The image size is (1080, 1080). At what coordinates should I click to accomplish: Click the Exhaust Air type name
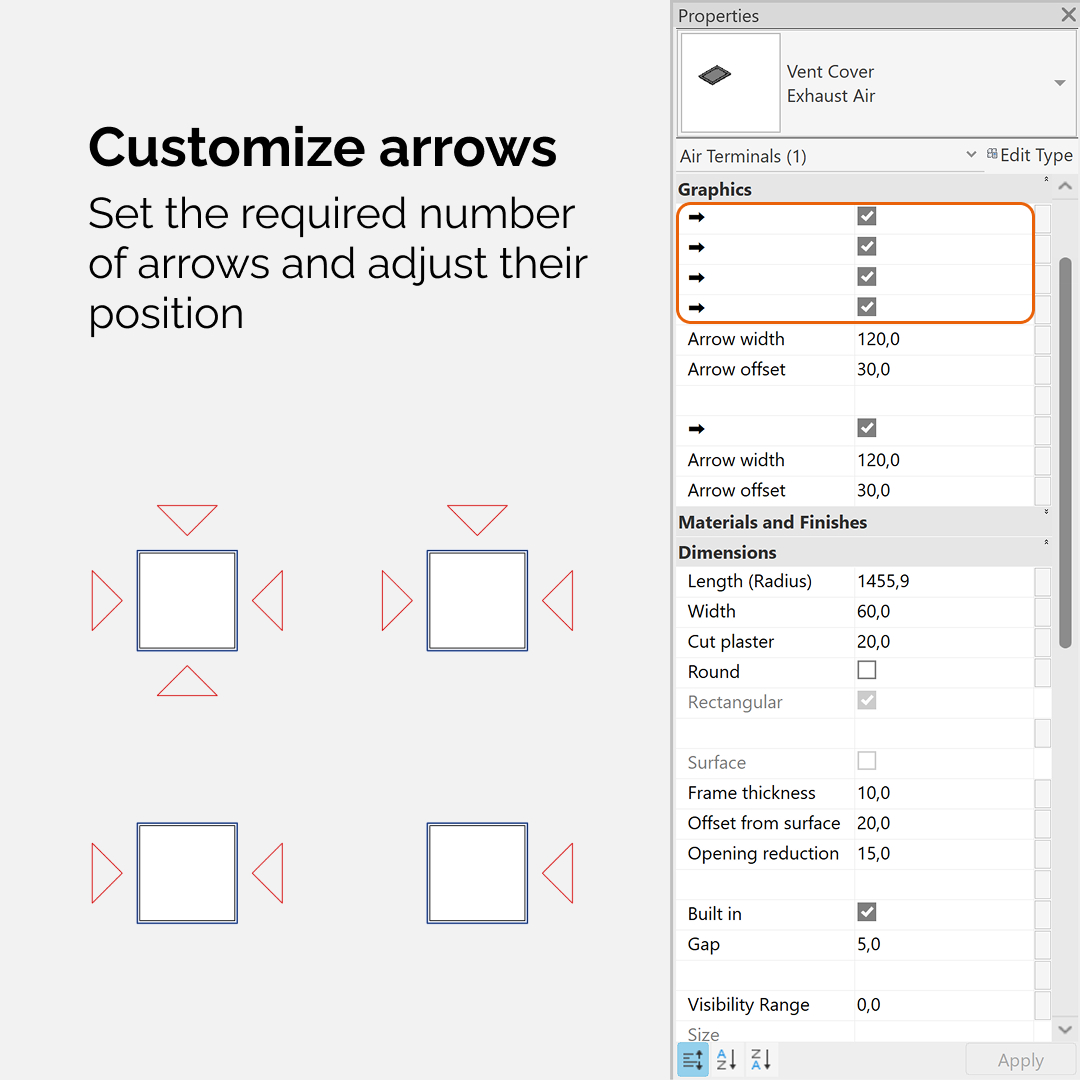pyautogui.click(x=831, y=96)
